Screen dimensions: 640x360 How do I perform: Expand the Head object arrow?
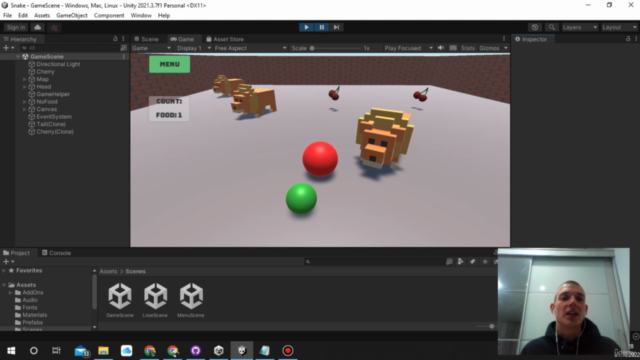pos(24,87)
